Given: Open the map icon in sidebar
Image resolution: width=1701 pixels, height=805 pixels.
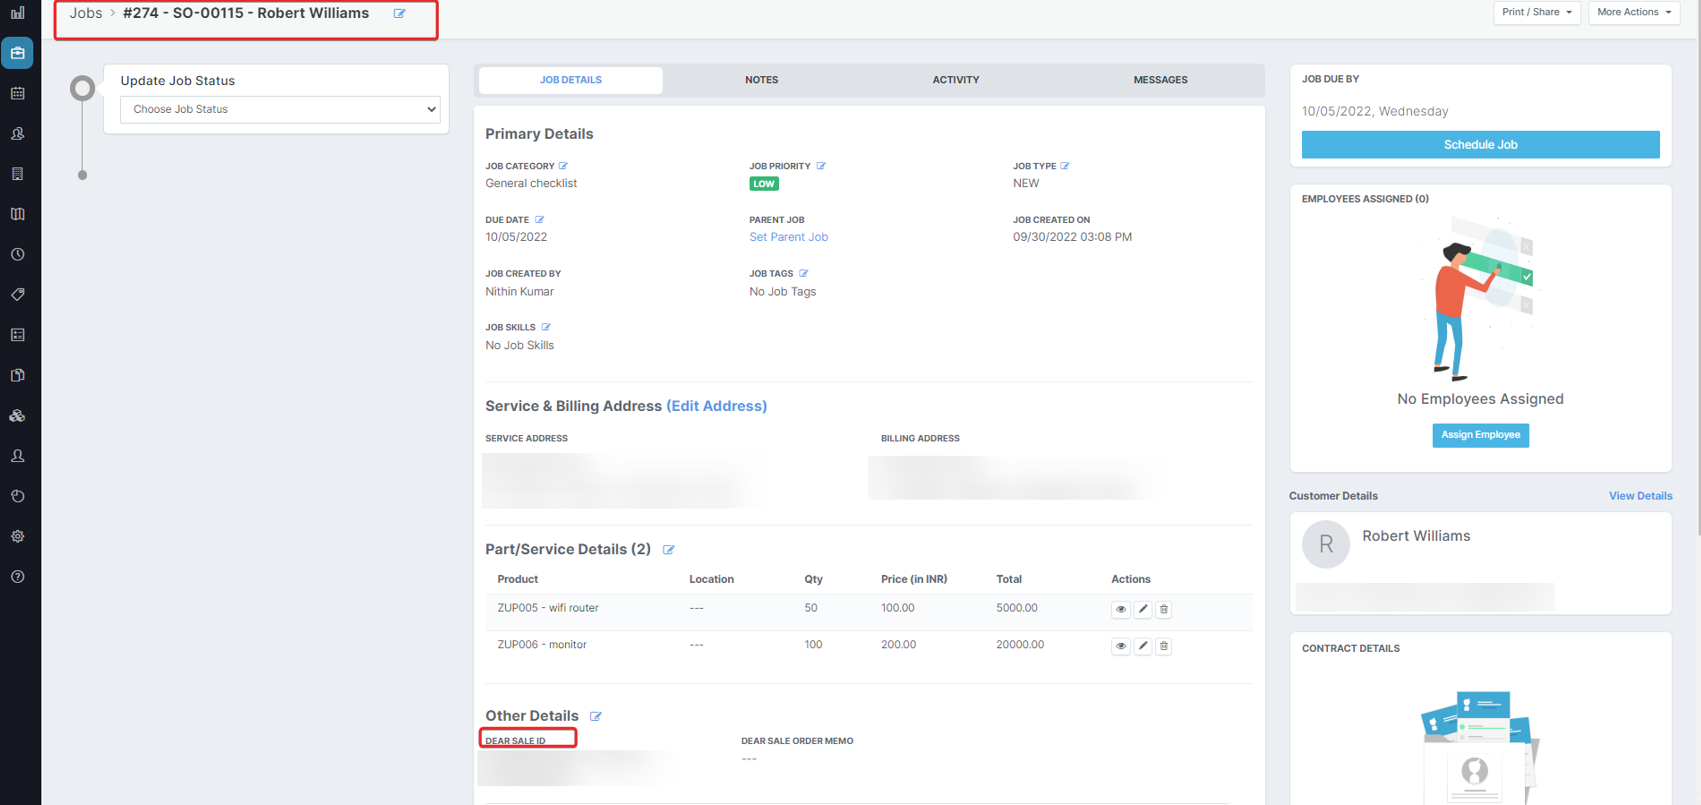Looking at the screenshot, I should [x=18, y=214].
